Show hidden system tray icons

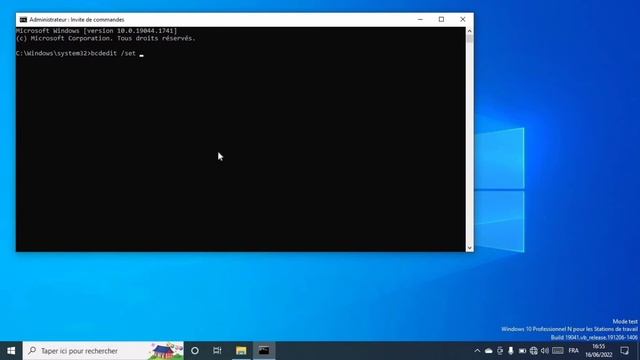pos(477,351)
